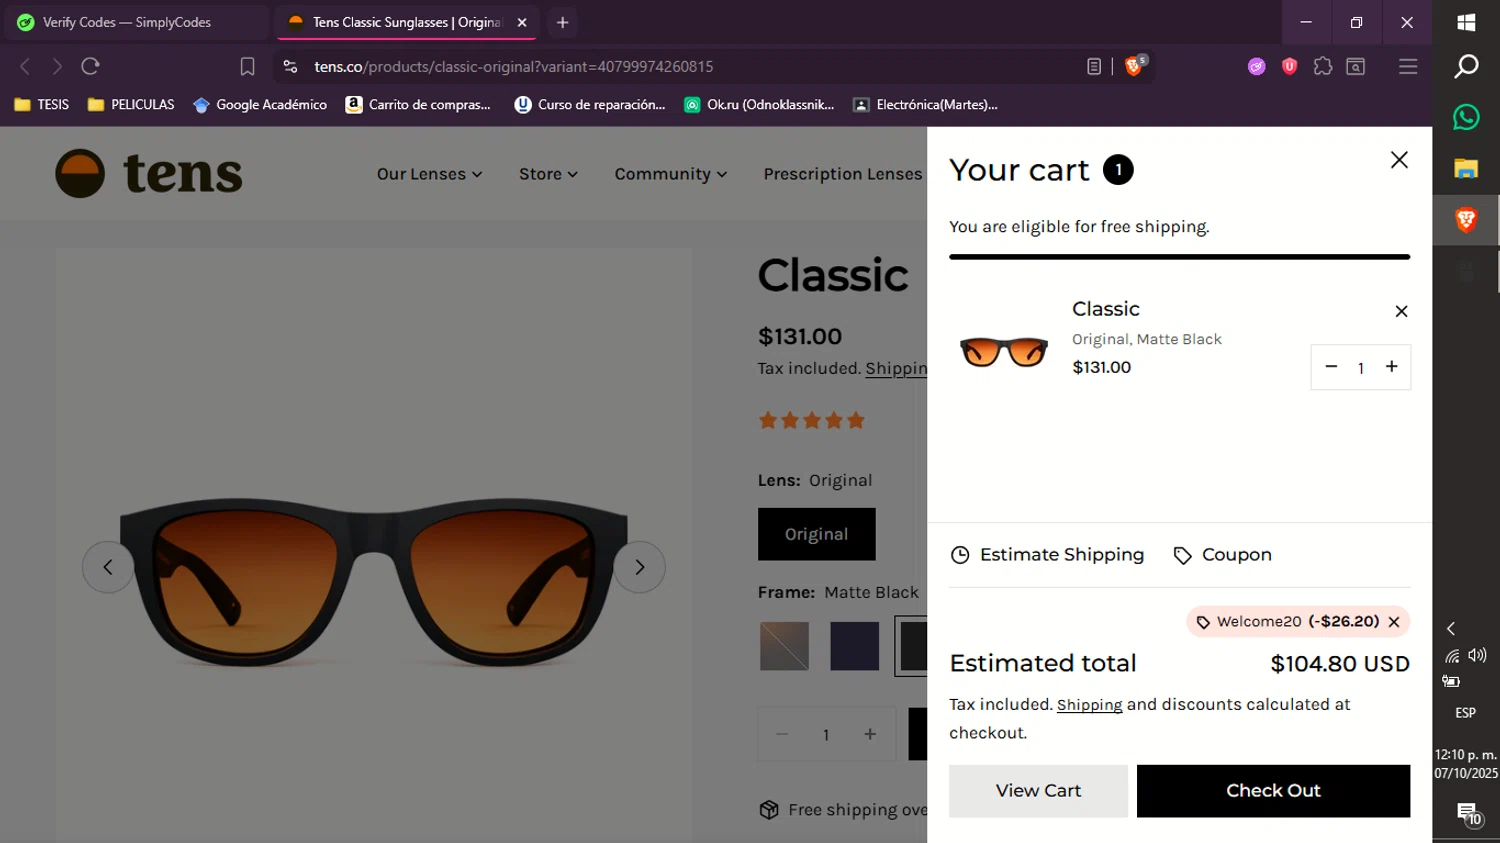Select the navy blue frame swatch
This screenshot has height=843, width=1500.
854,646
